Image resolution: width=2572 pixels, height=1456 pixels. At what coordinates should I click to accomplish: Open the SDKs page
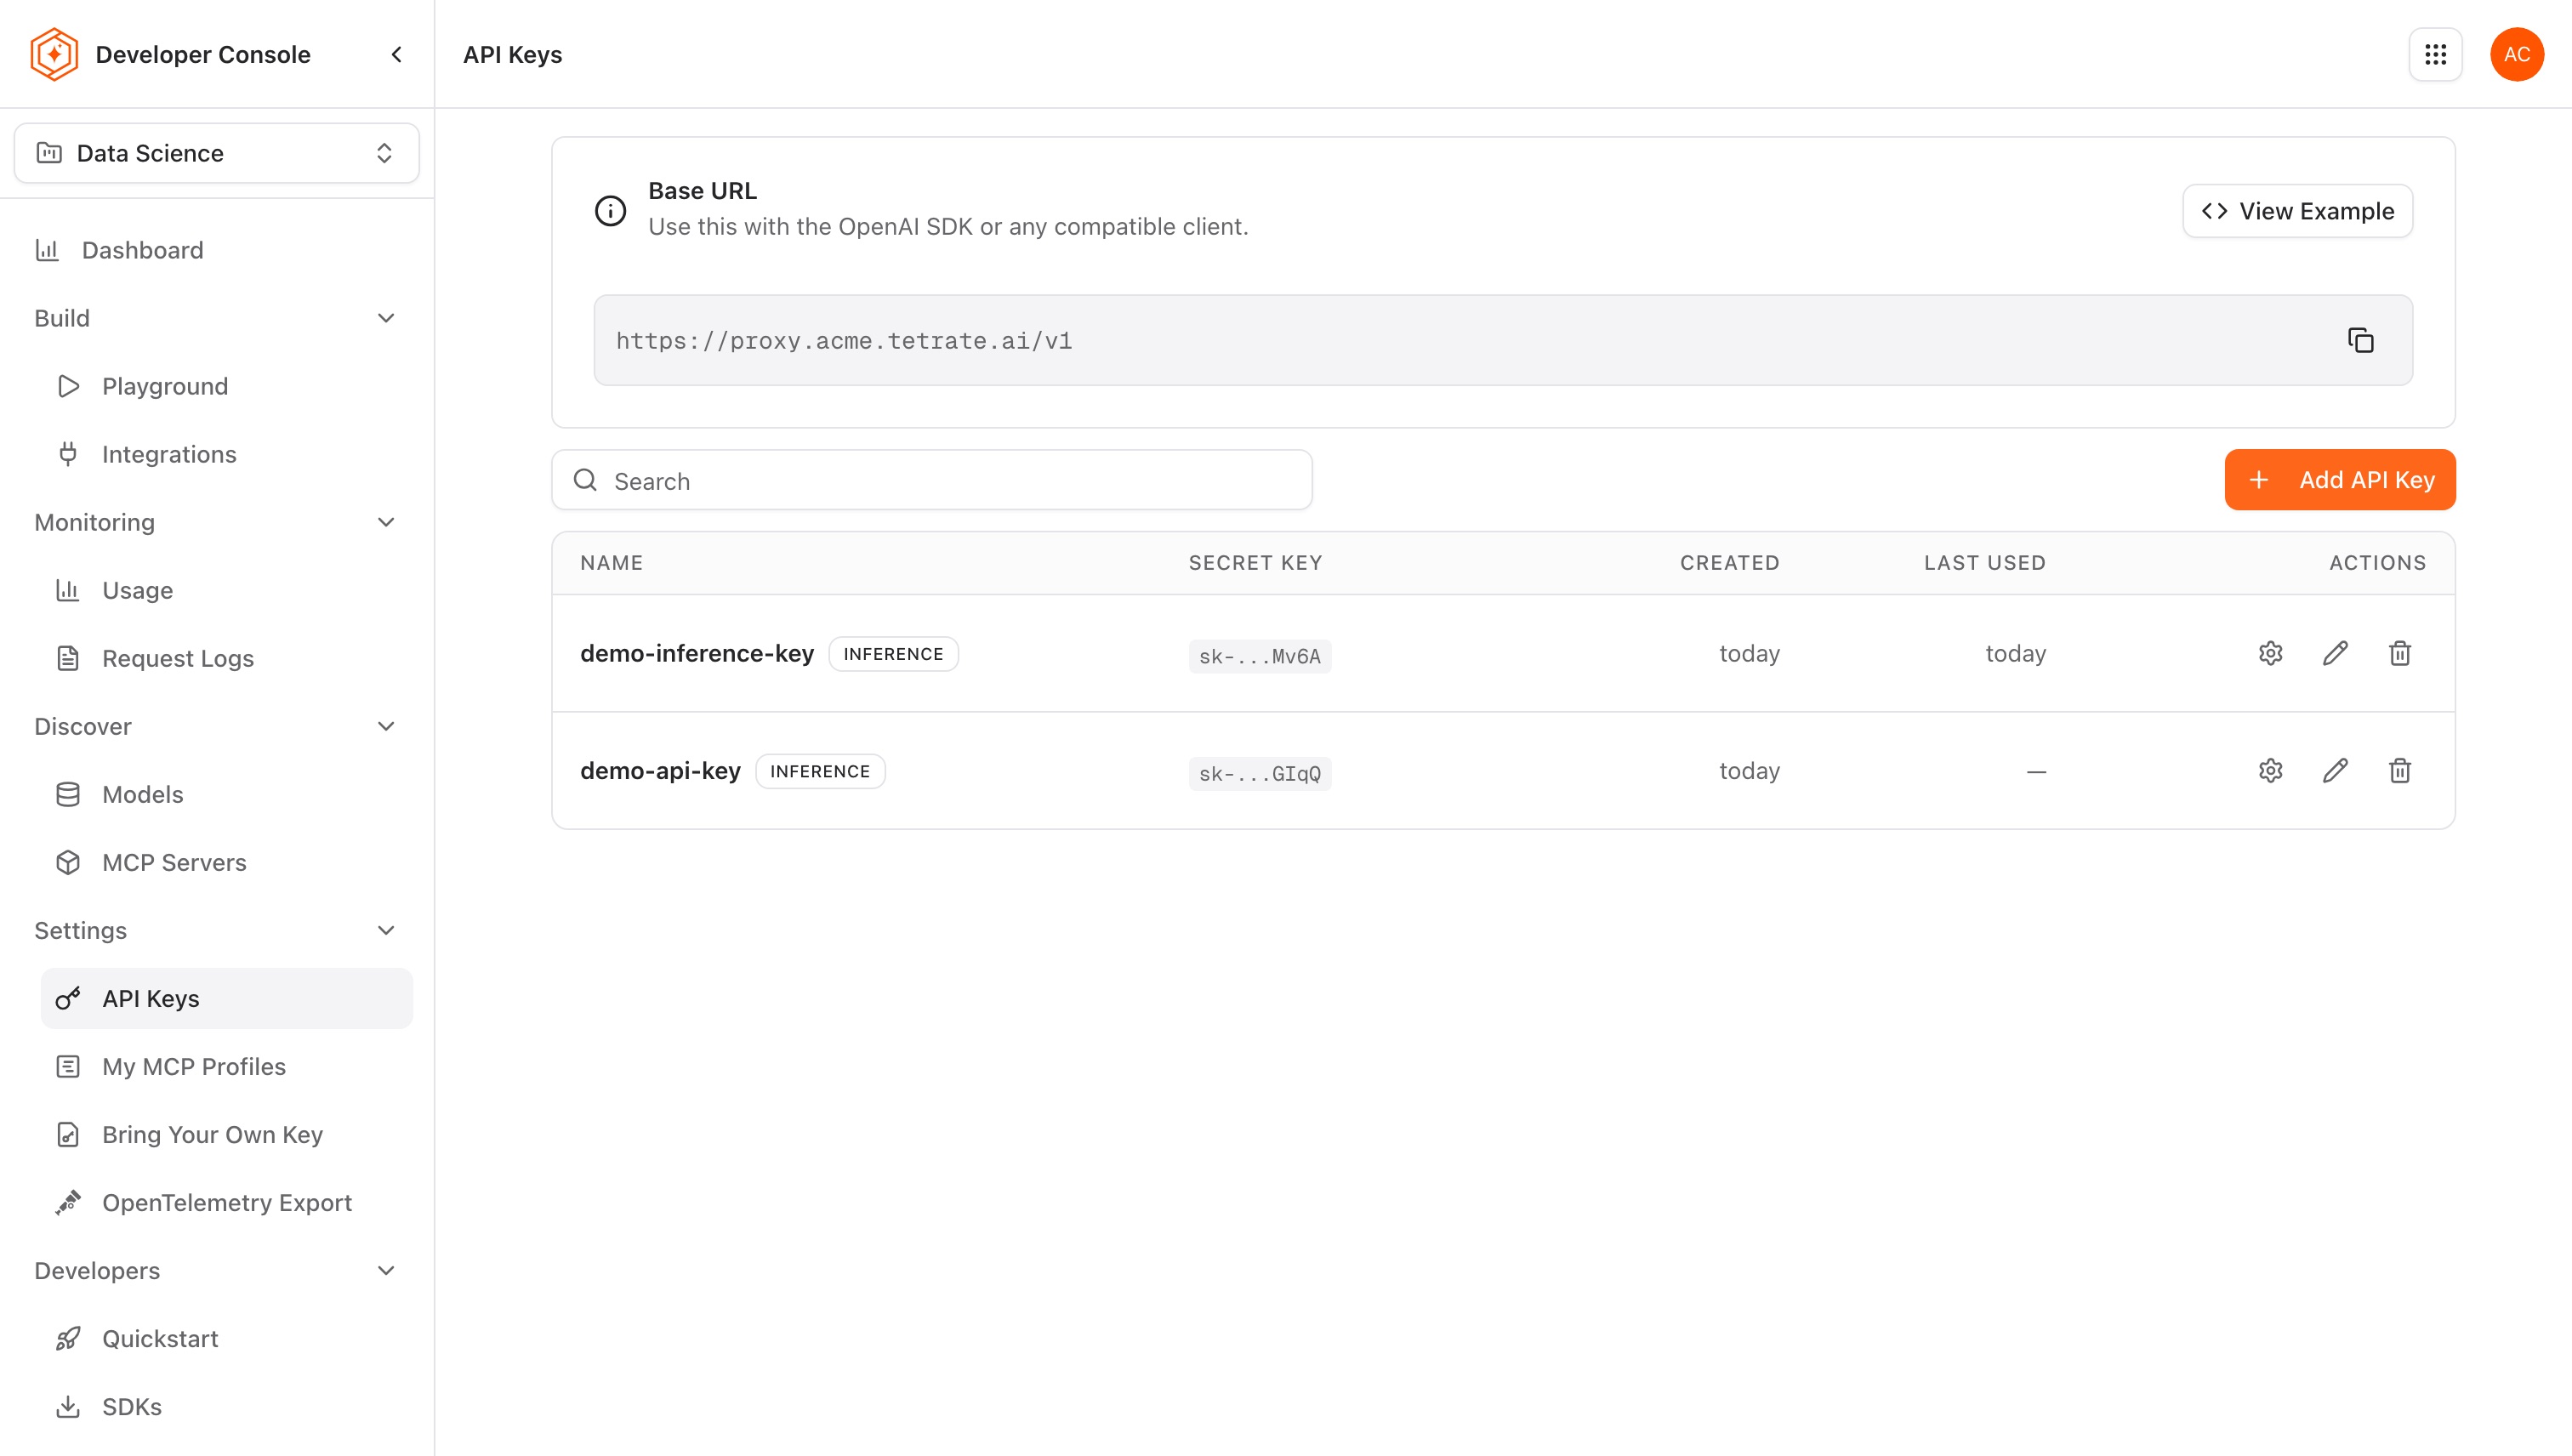pyautogui.click(x=227, y=1406)
